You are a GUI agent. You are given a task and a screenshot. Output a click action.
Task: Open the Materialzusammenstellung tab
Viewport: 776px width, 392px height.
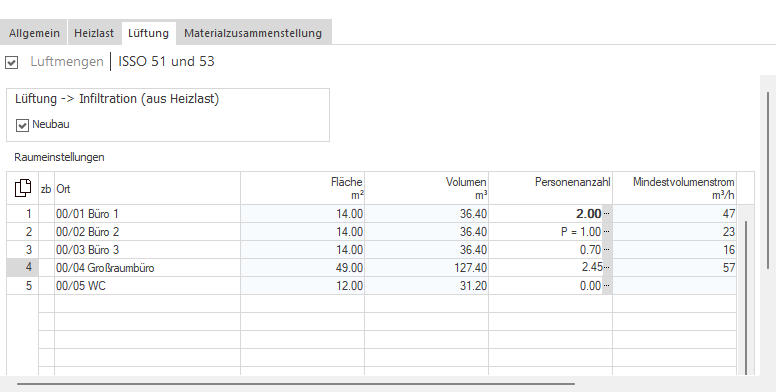click(253, 33)
